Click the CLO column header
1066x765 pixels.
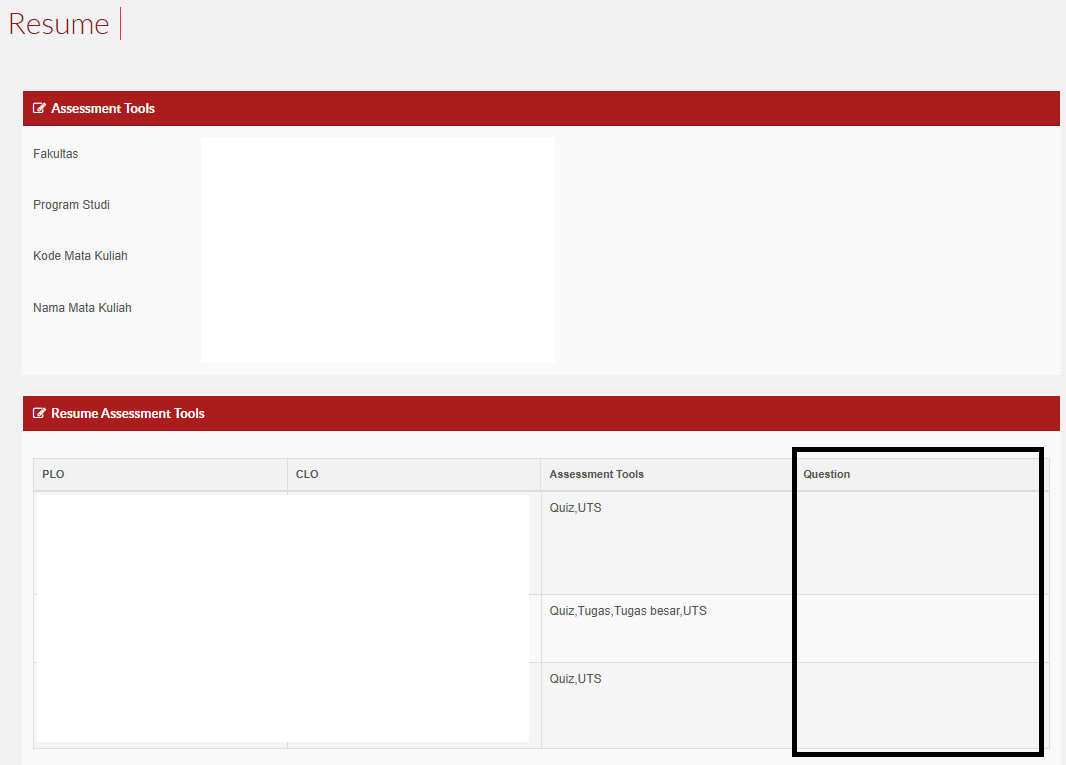point(307,474)
